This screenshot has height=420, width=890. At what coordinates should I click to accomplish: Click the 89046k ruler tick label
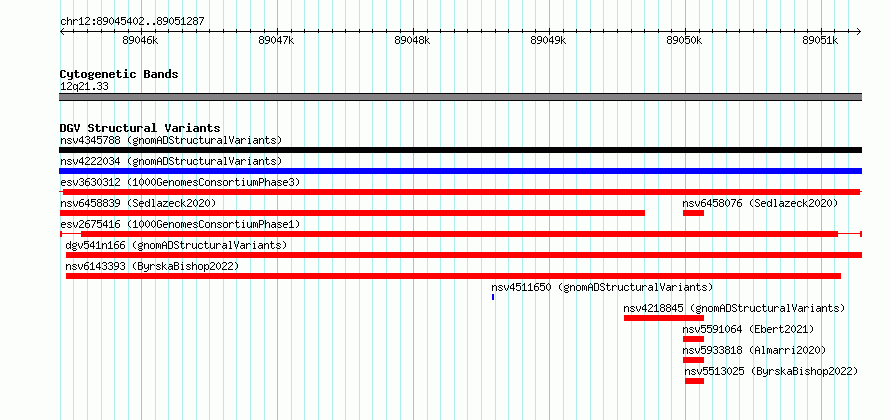coord(140,41)
